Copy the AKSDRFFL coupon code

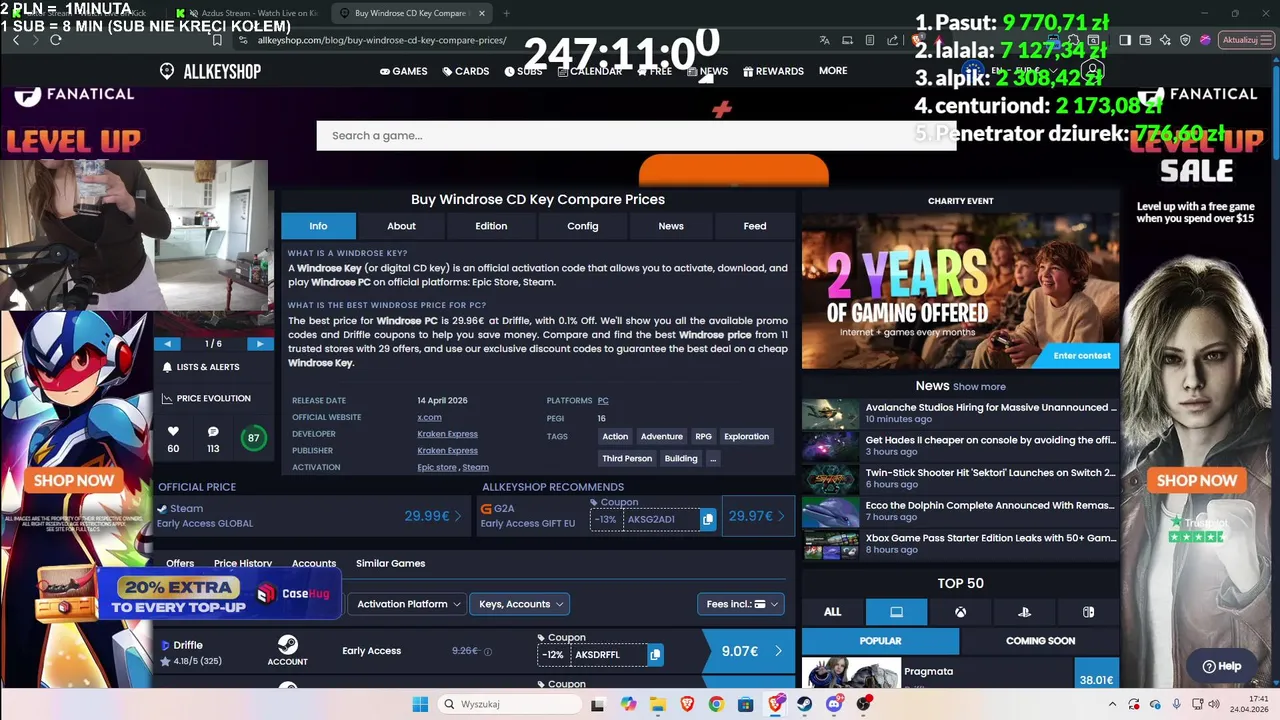pos(655,655)
